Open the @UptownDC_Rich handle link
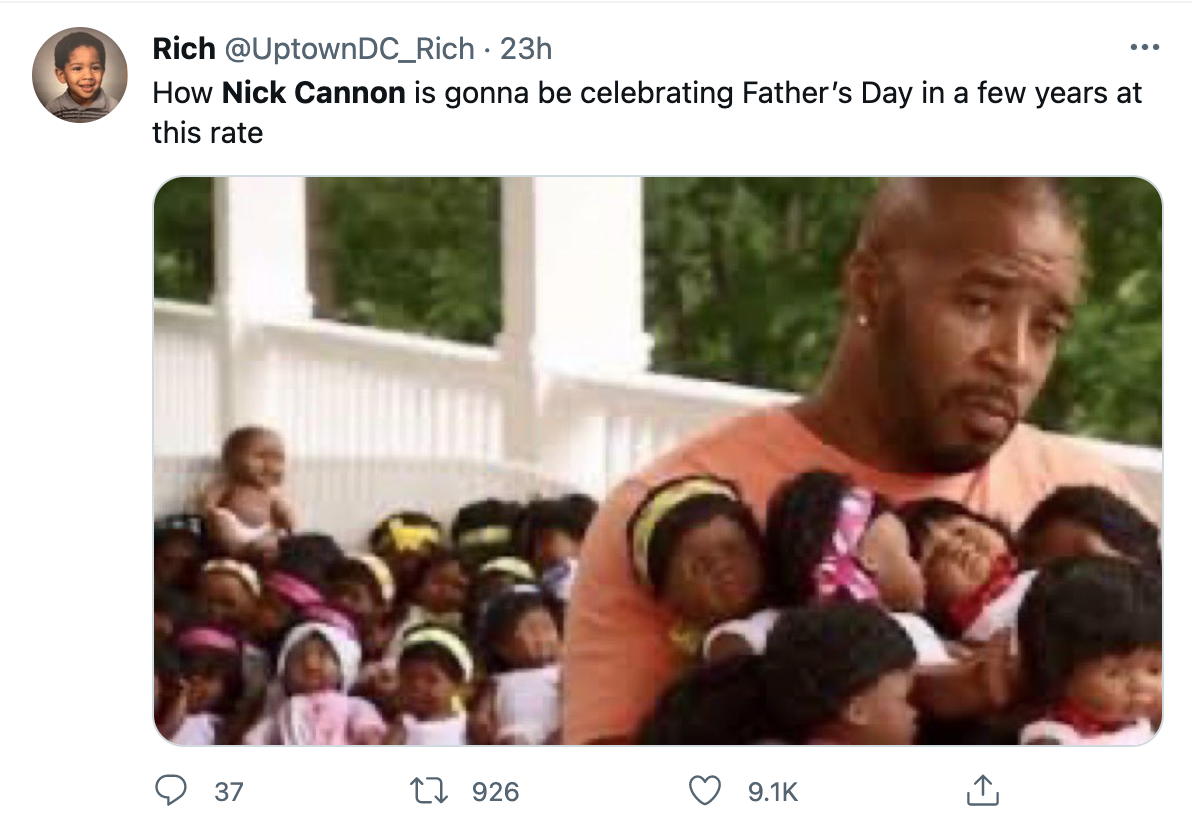Viewport: 1192px width, 830px height. pyautogui.click(x=350, y=49)
